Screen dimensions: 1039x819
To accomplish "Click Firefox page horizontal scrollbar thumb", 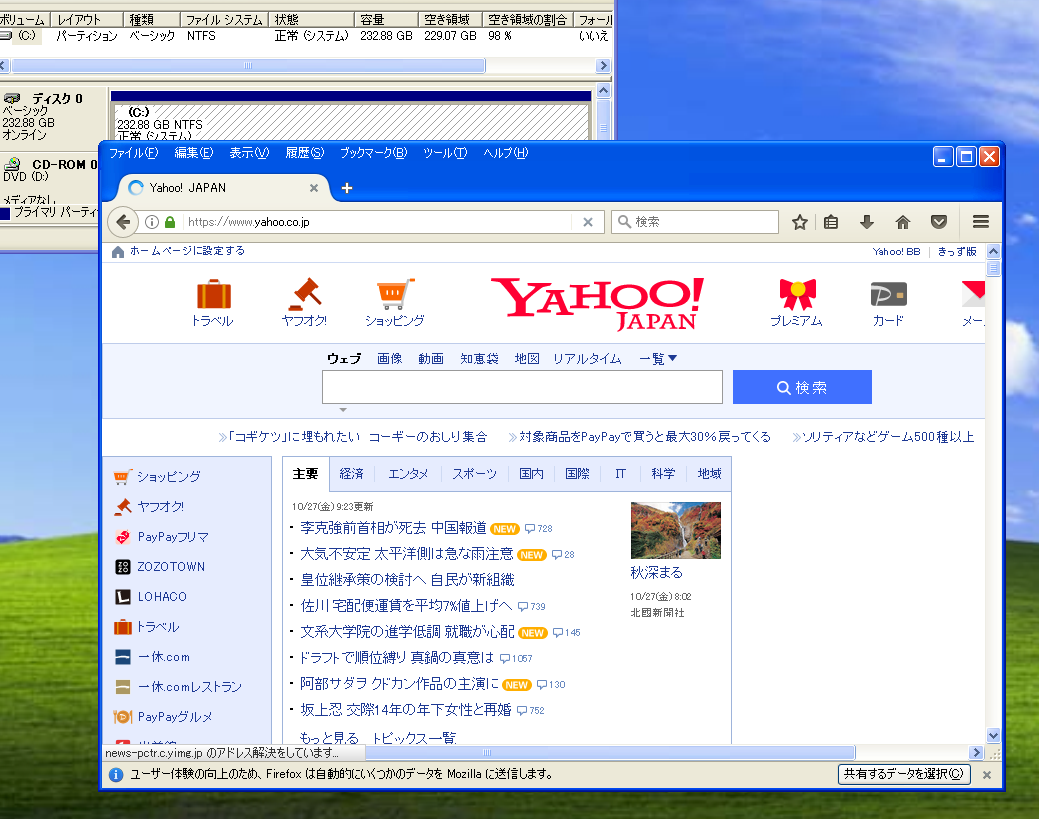I will click(610, 753).
